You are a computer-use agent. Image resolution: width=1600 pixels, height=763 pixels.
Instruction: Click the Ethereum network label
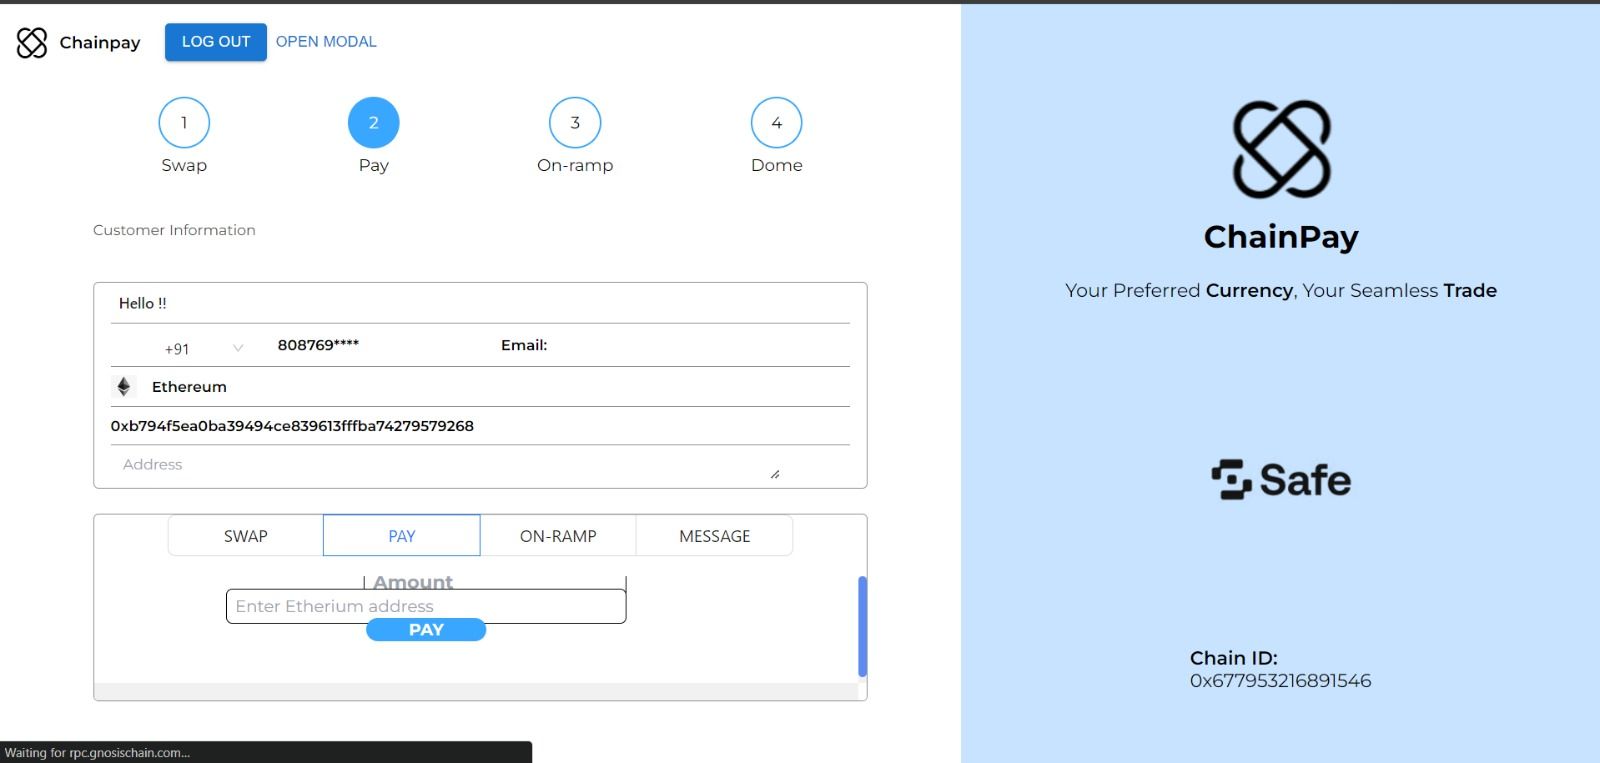[x=189, y=387]
